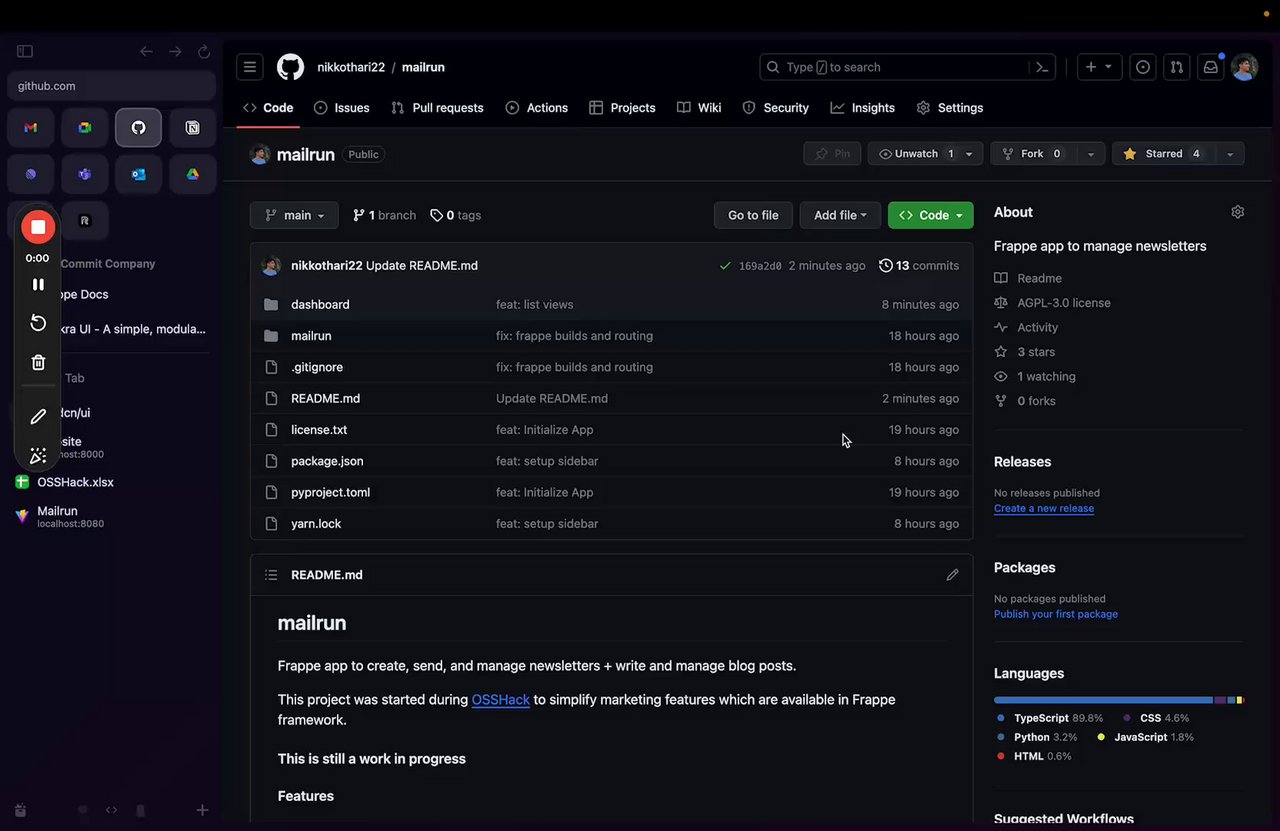
Task: Delete the recording with trash icon
Action: pyautogui.click(x=38, y=362)
